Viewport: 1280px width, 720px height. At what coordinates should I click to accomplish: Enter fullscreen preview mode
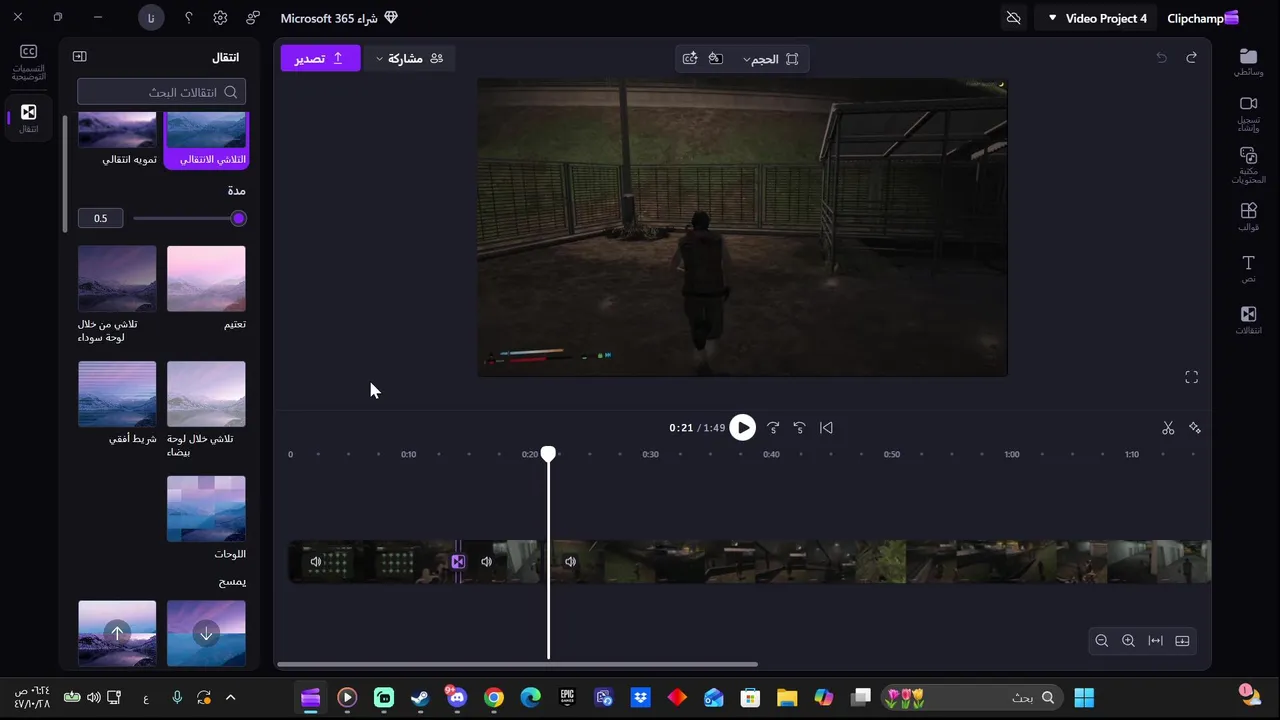click(1191, 377)
